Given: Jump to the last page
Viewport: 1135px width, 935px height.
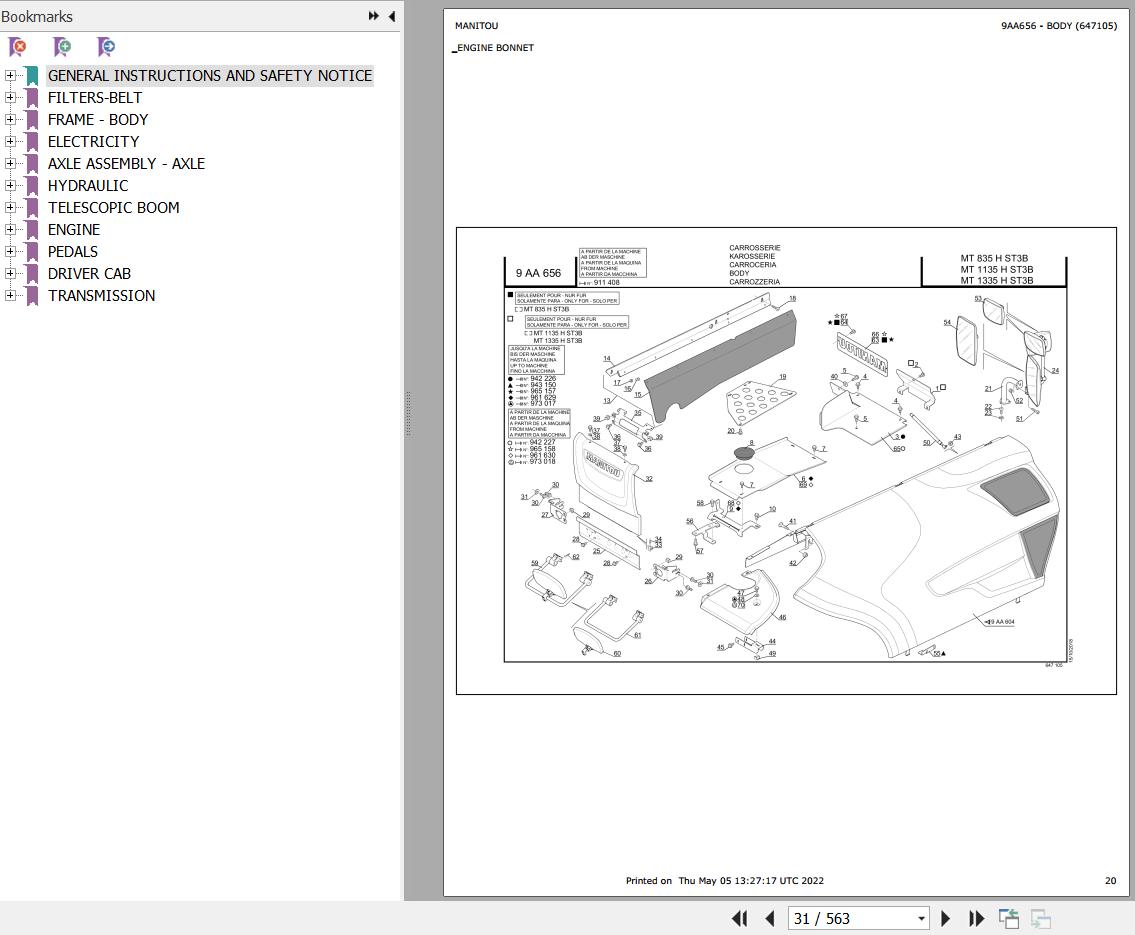Looking at the screenshot, I should 976,918.
